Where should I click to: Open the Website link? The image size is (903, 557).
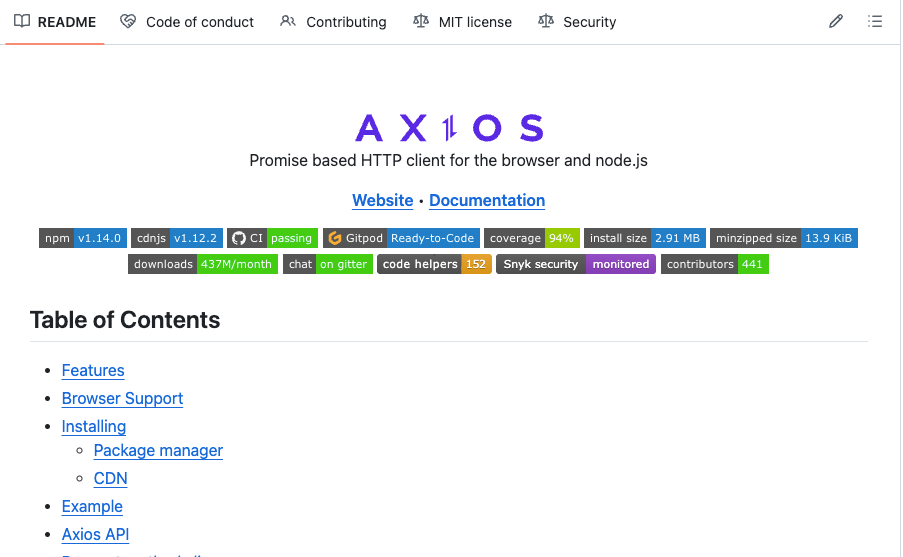(382, 200)
